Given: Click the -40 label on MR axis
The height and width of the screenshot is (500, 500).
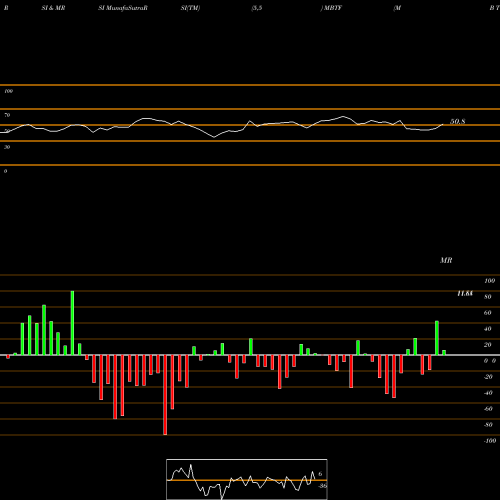Looking at the screenshot, I should [x=488, y=393].
